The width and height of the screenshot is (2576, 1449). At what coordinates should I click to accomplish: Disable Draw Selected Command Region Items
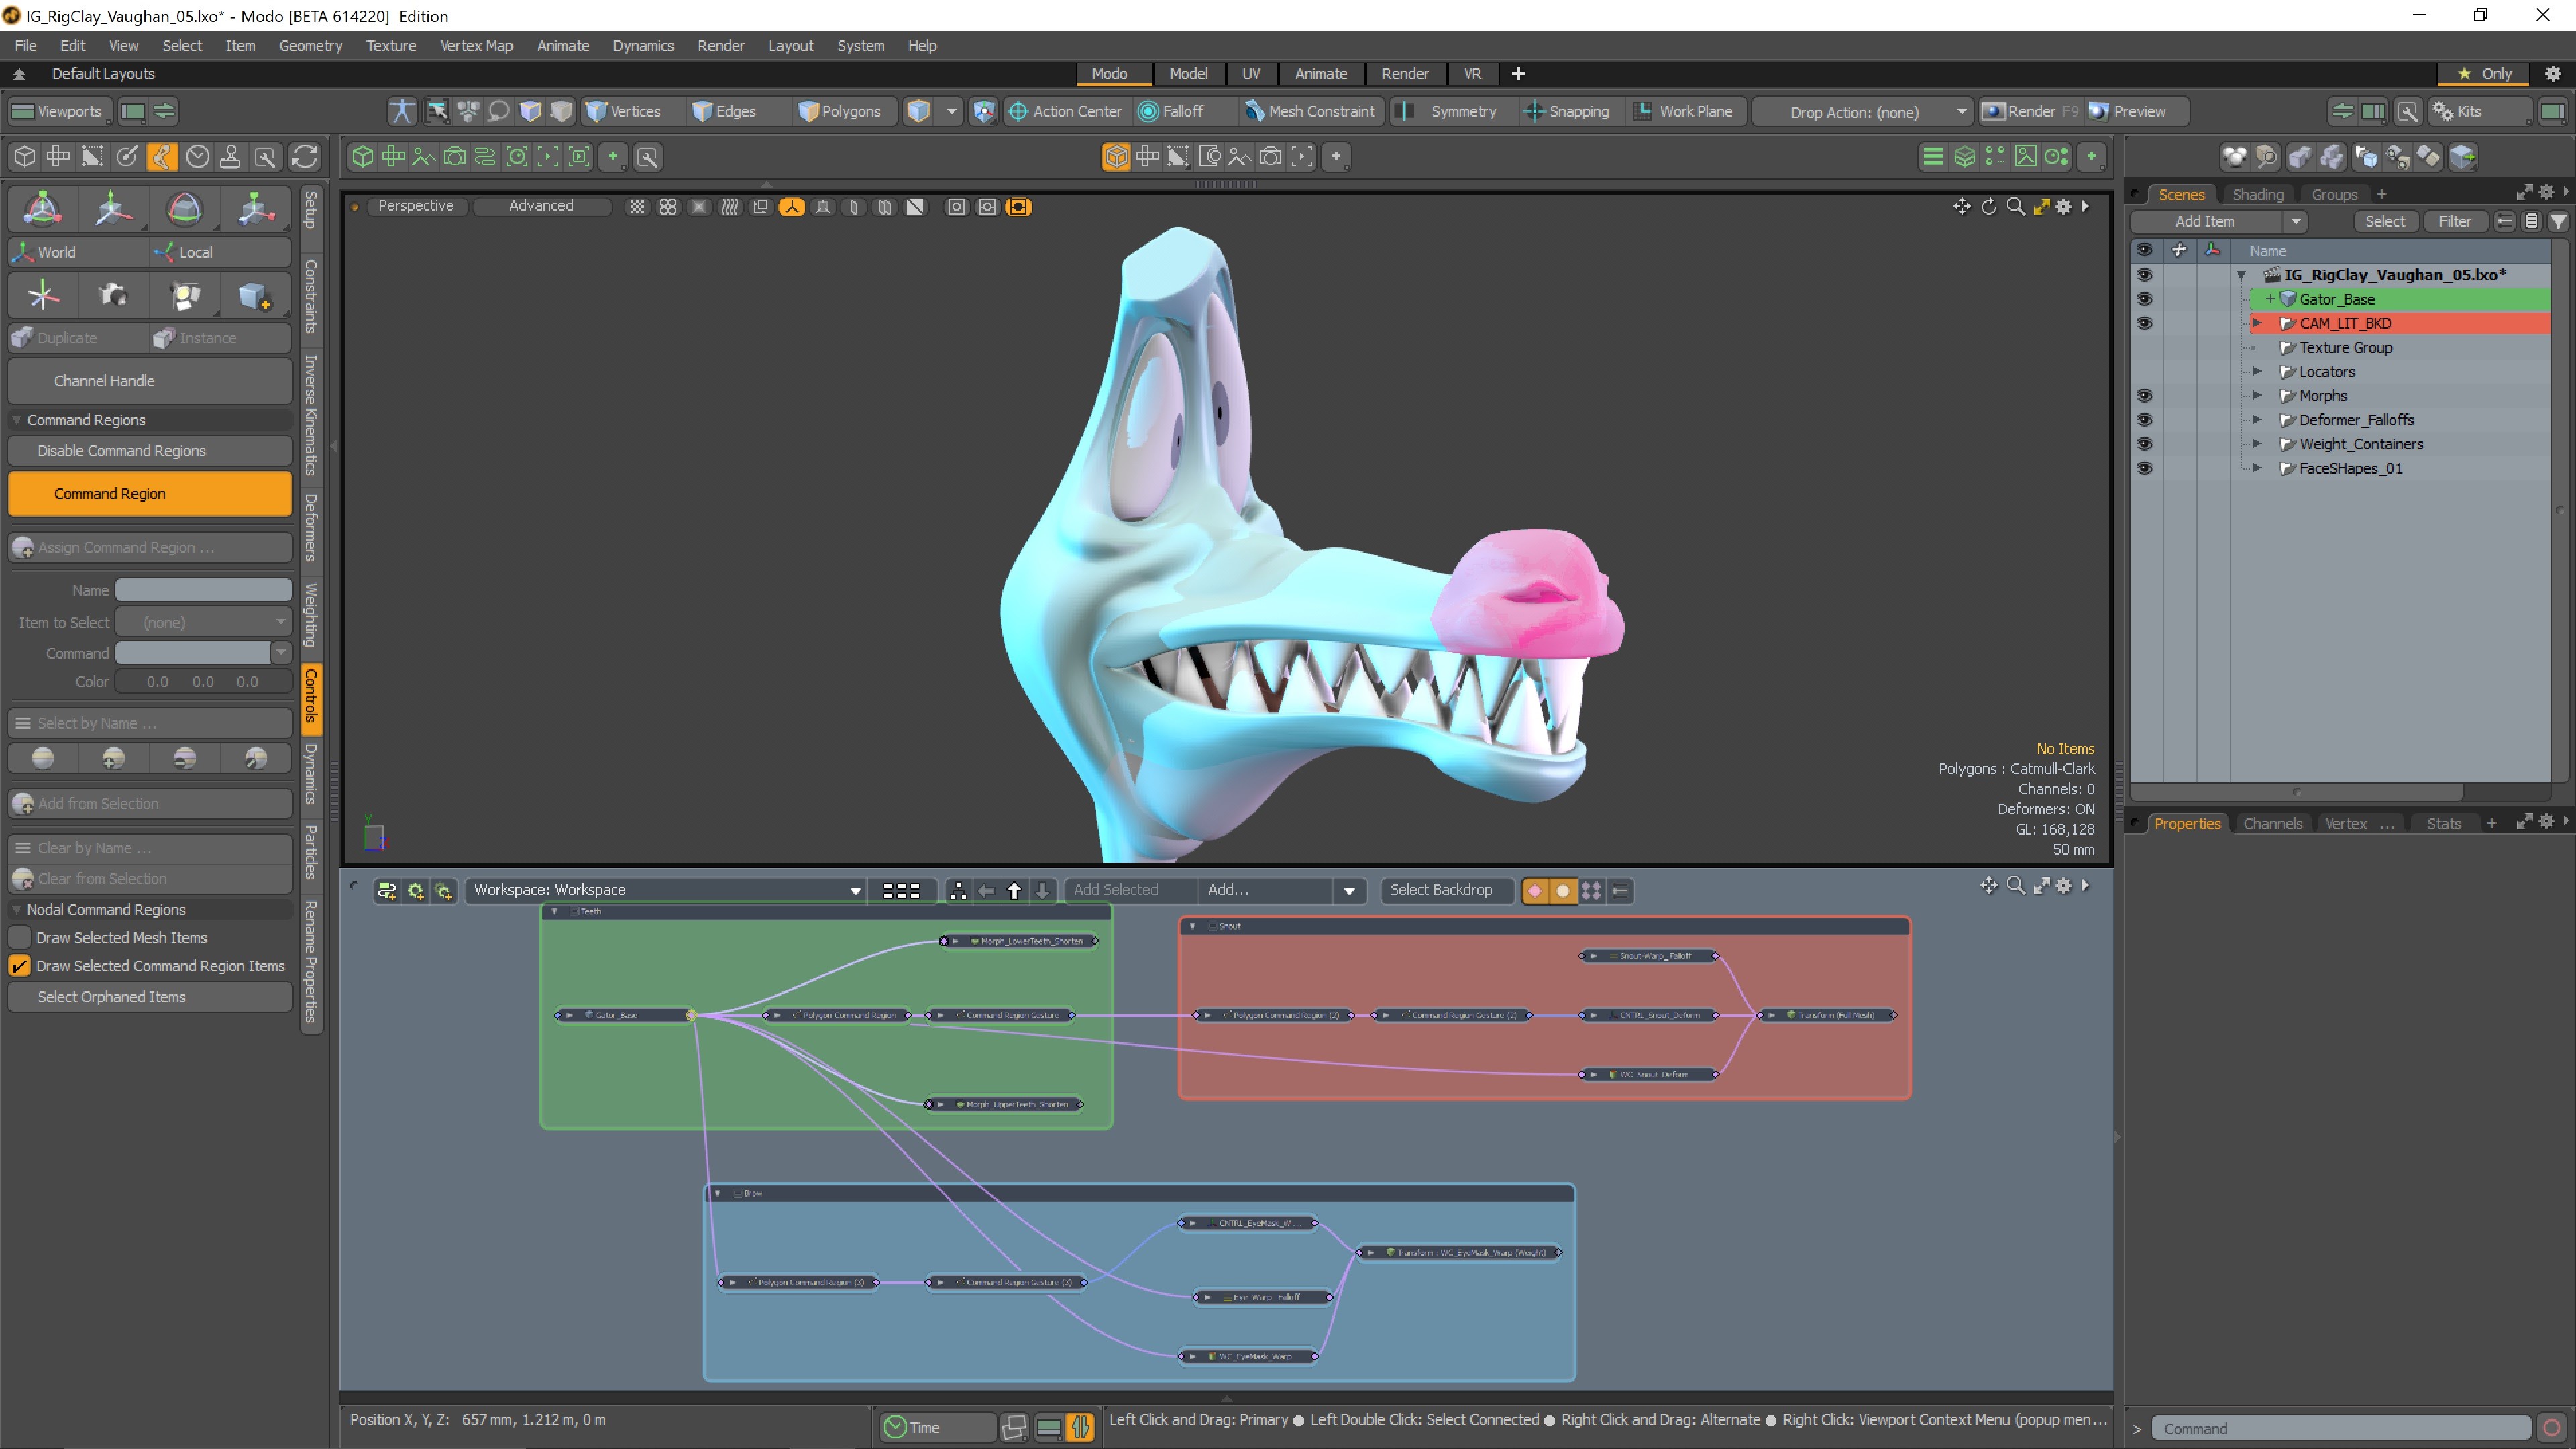tap(20, 965)
